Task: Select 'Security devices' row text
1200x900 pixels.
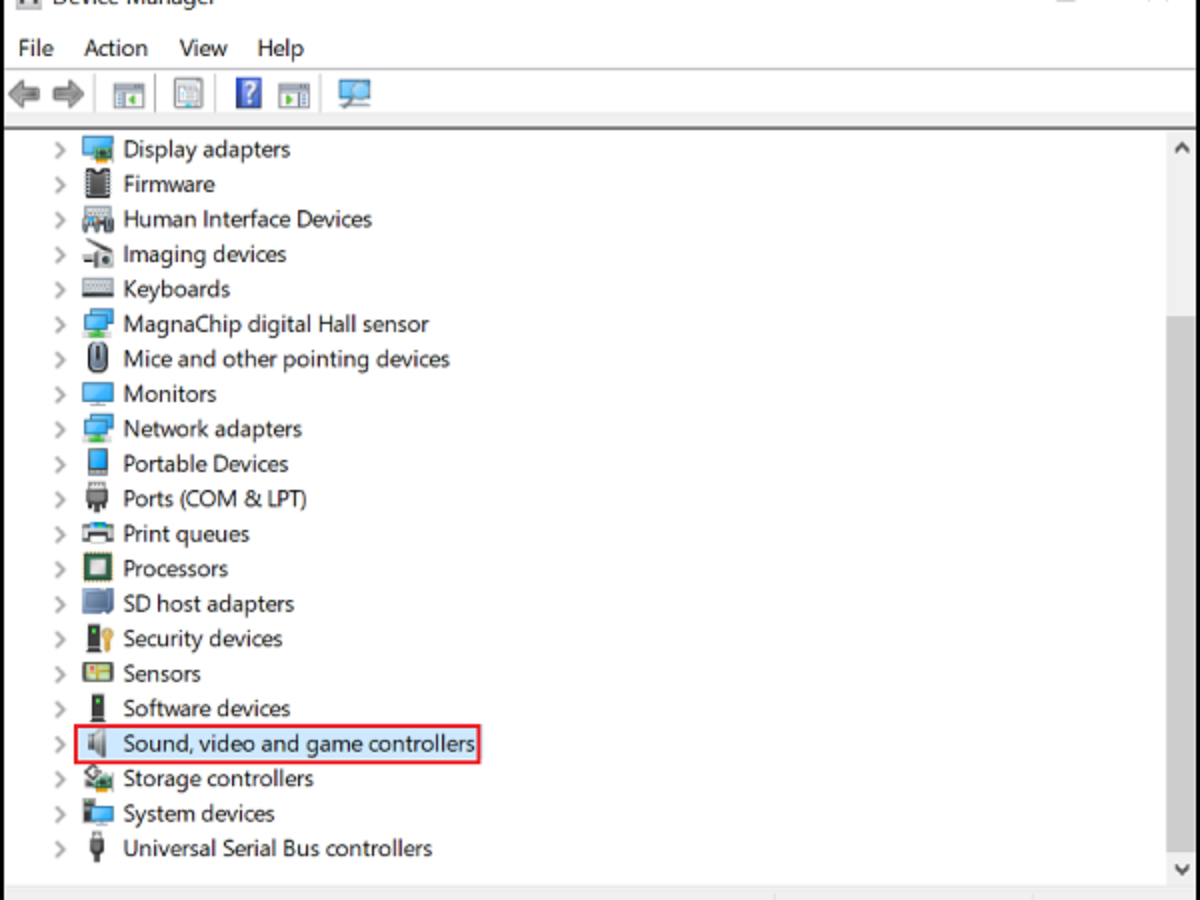Action: click(x=203, y=638)
